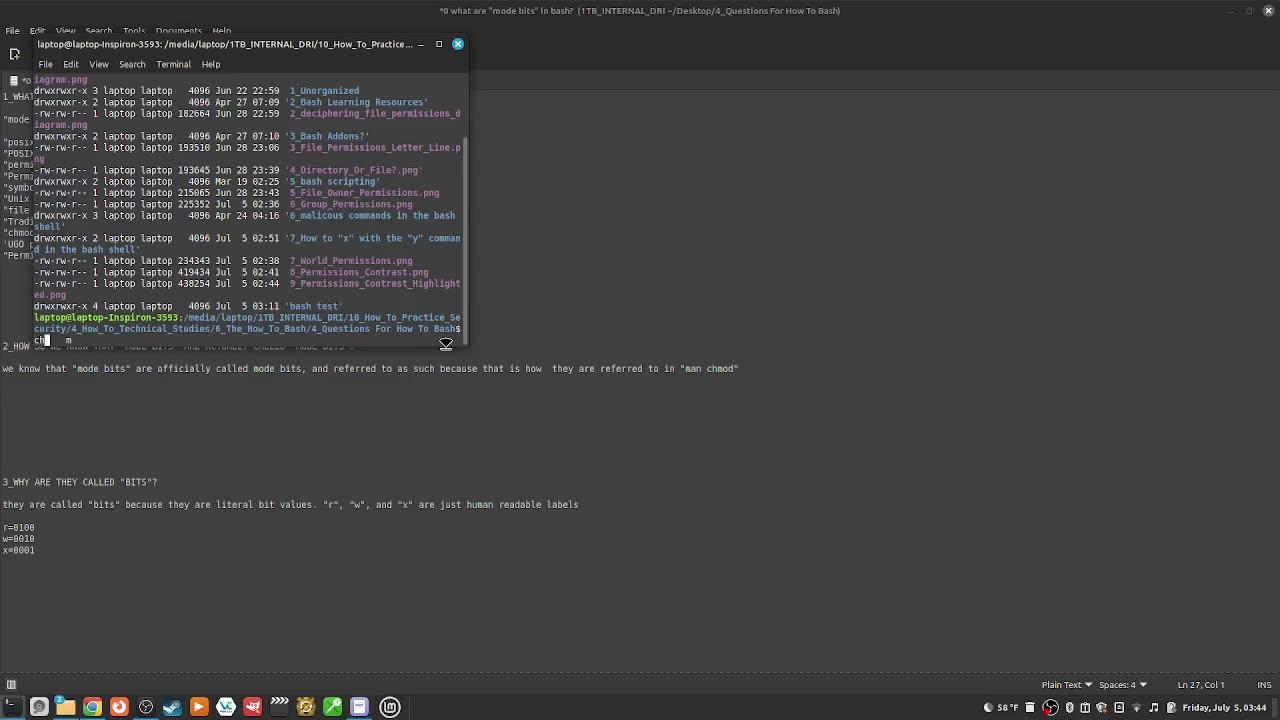Click the line 'w=0010' in the editor

point(18,539)
